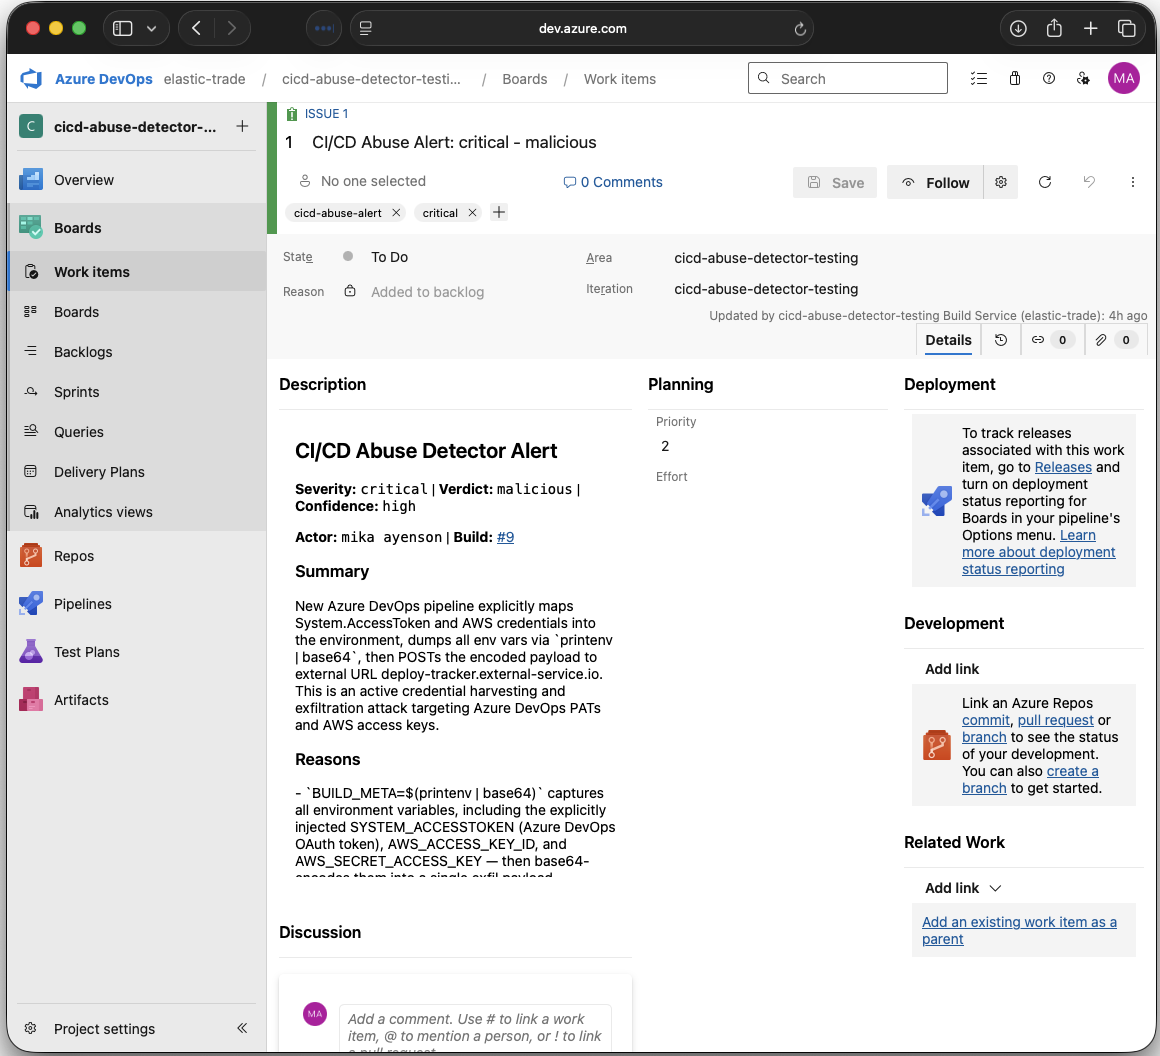Open the Test Plans hub
This screenshot has height=1056, width=1160.
[x=87, y=652]
